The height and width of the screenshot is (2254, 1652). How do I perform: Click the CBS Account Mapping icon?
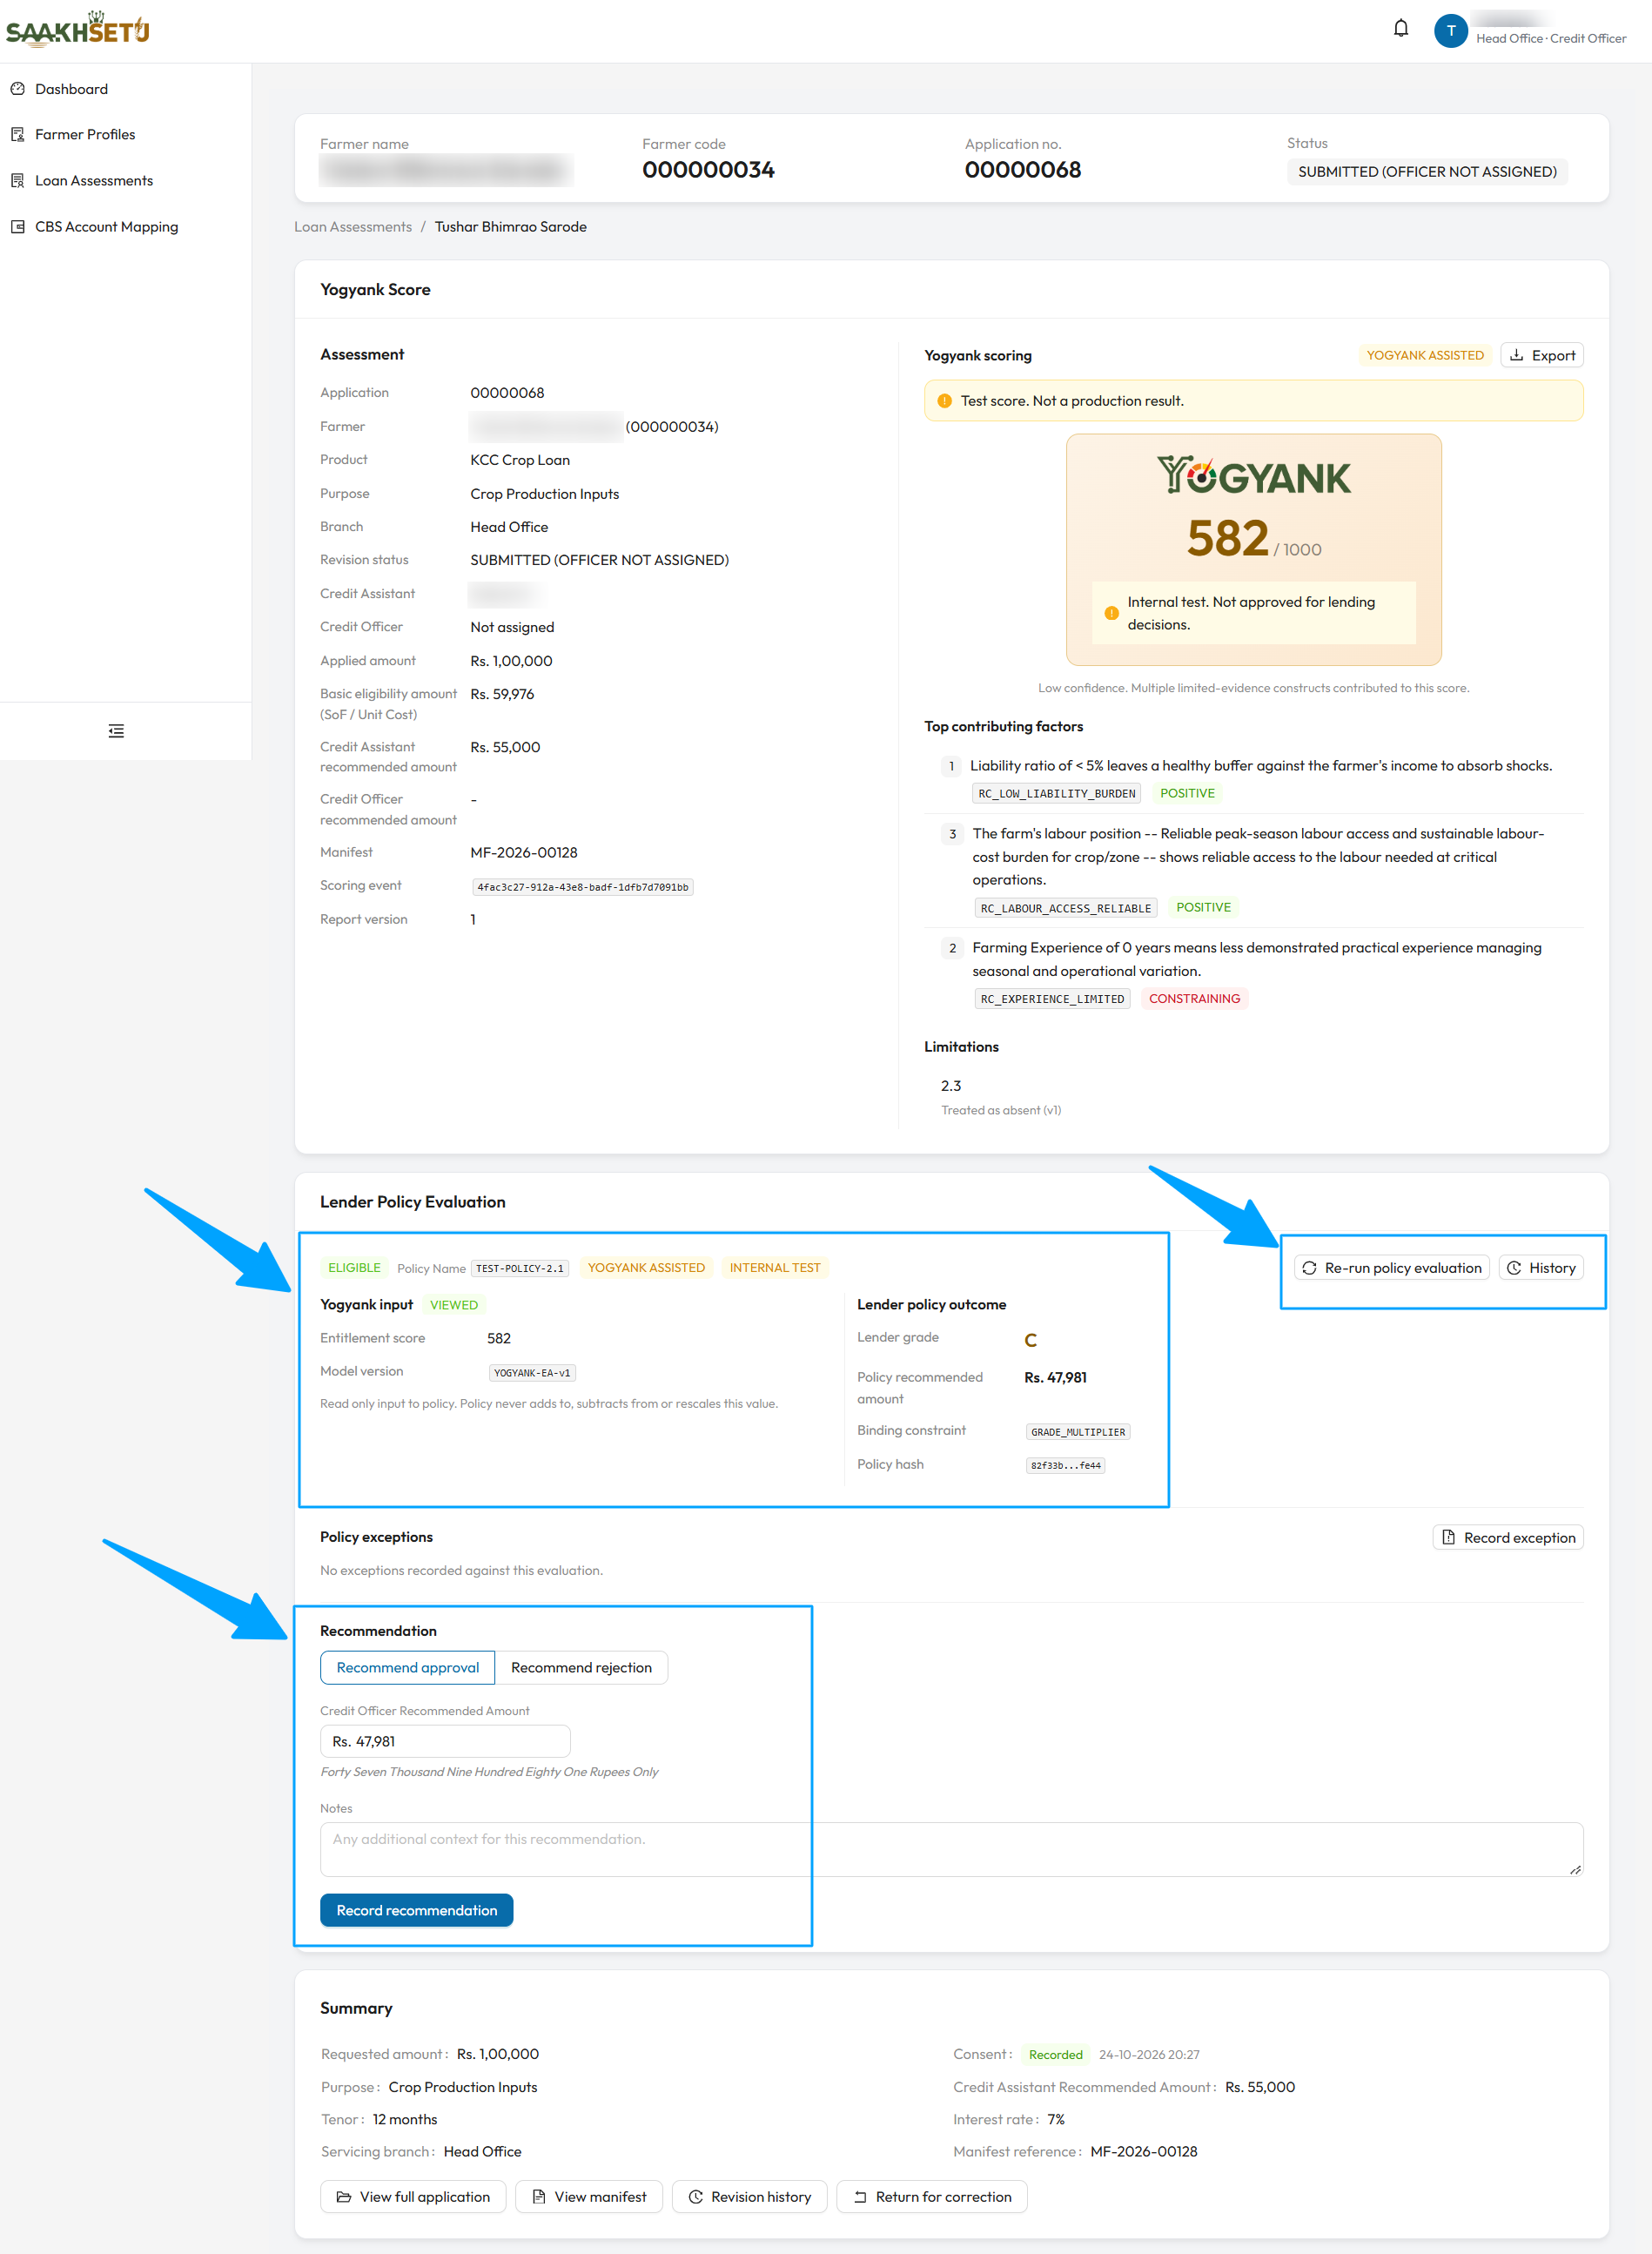click(17, 227)
